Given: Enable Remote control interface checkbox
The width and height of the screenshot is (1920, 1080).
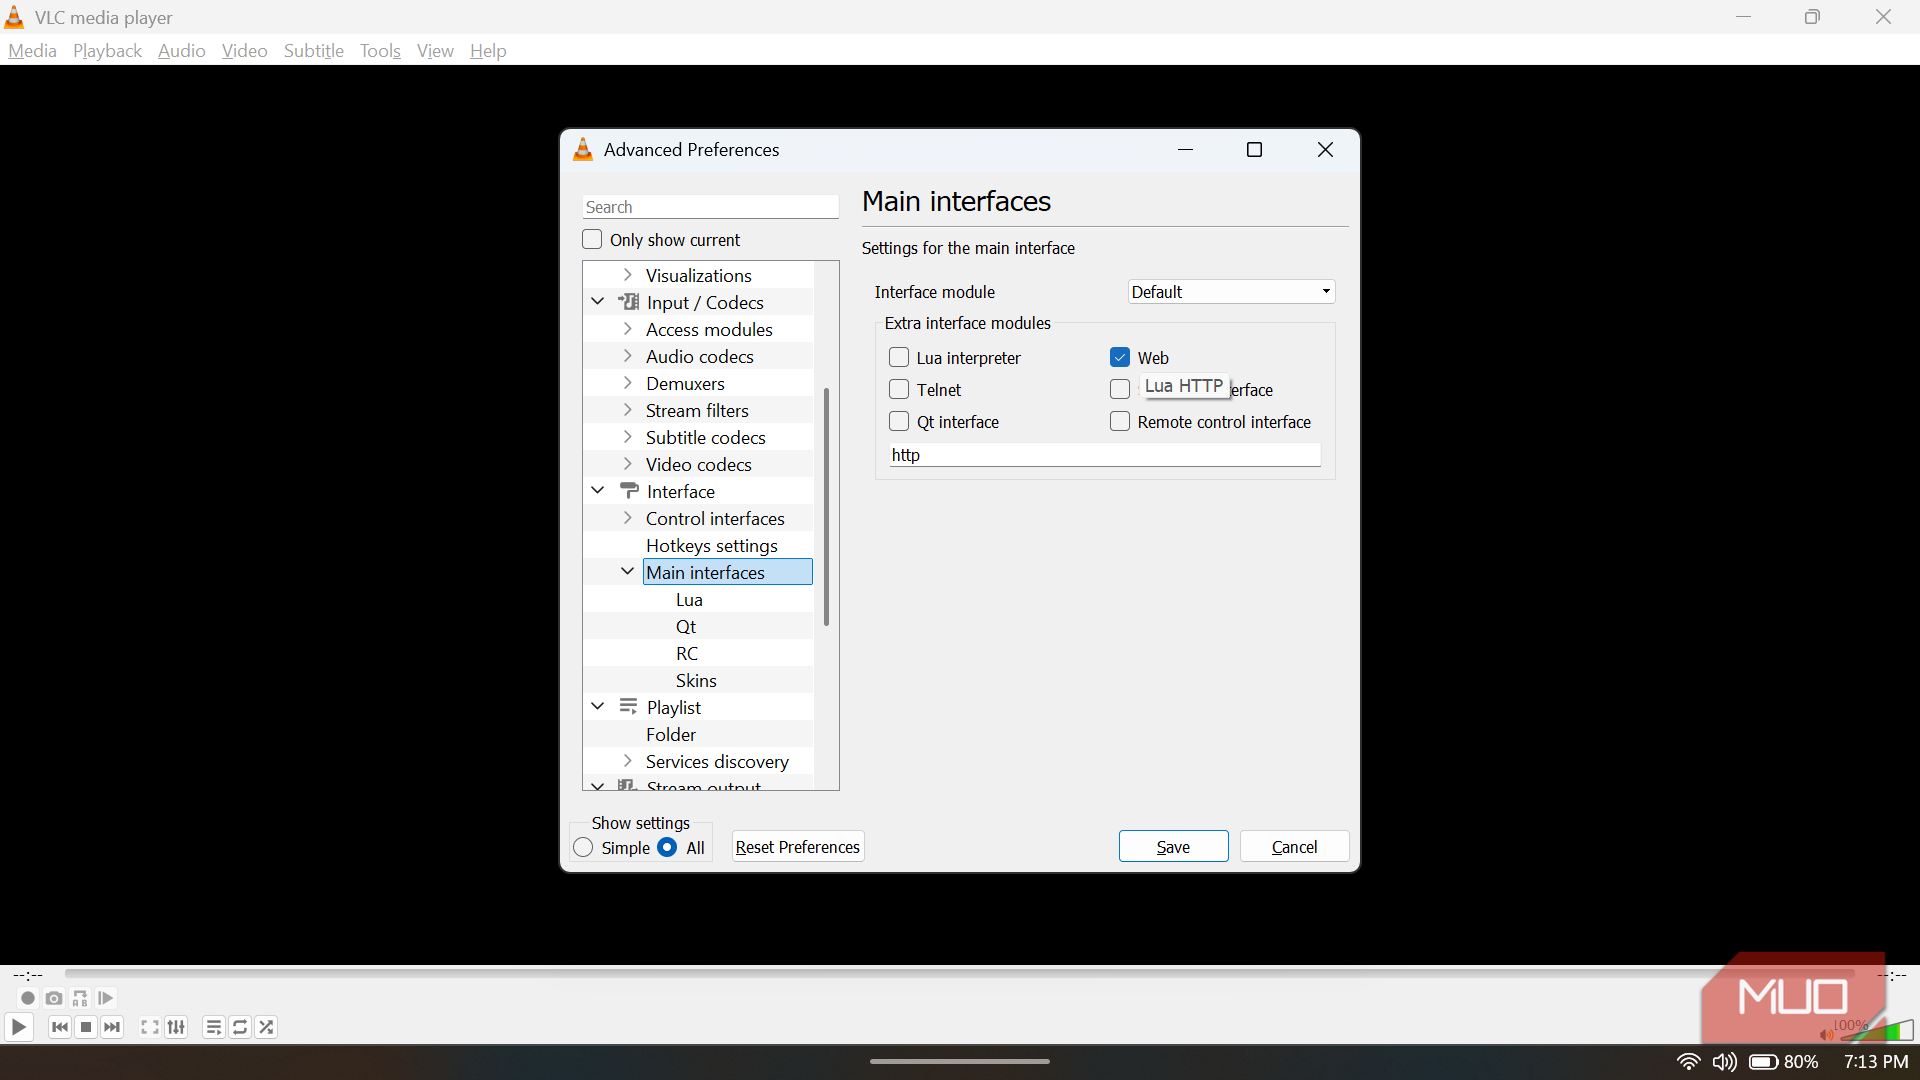Looking at the screenshot, I should pos(1120,422).
